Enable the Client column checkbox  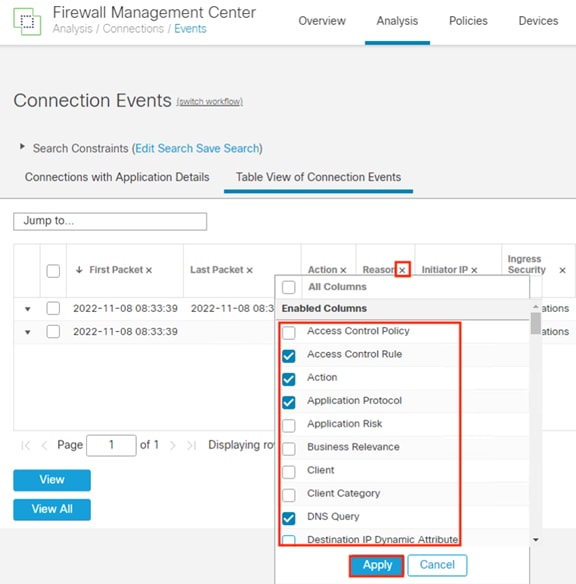pyautogui.click(x=289, y=472)
